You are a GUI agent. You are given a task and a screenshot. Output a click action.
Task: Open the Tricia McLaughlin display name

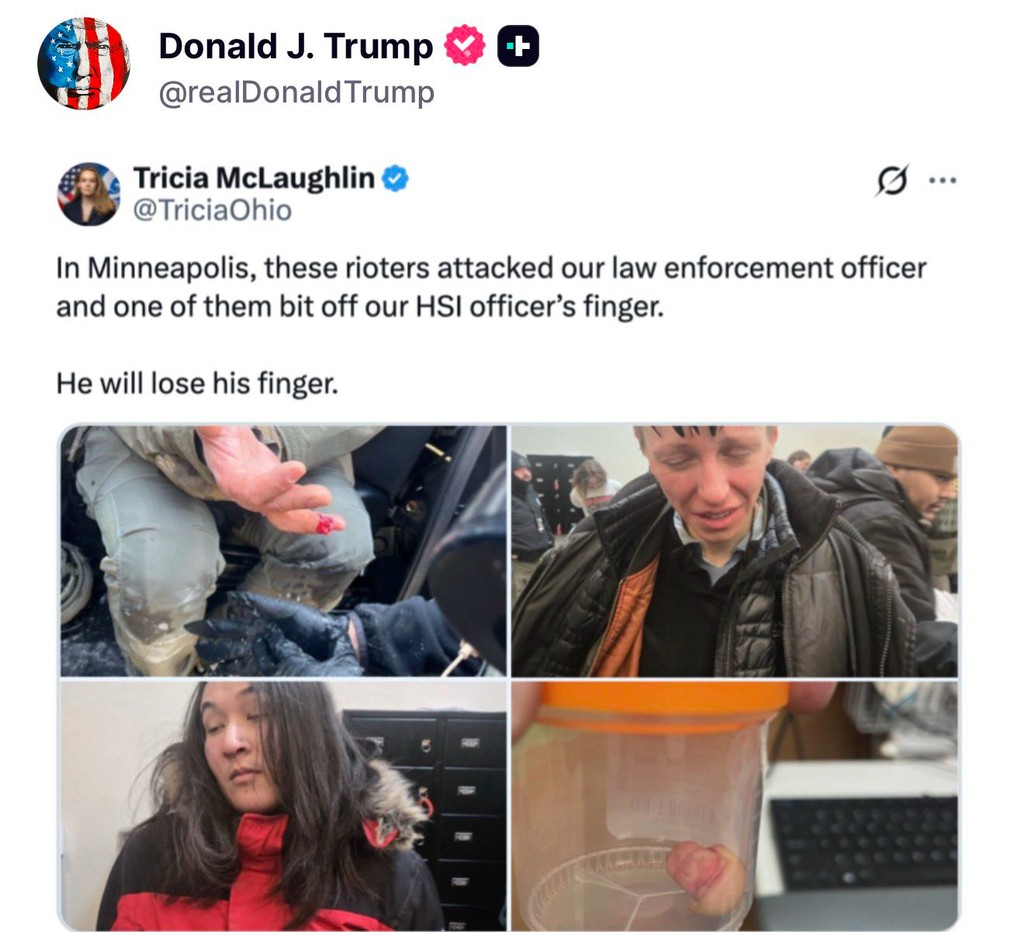tap(254, 178)
